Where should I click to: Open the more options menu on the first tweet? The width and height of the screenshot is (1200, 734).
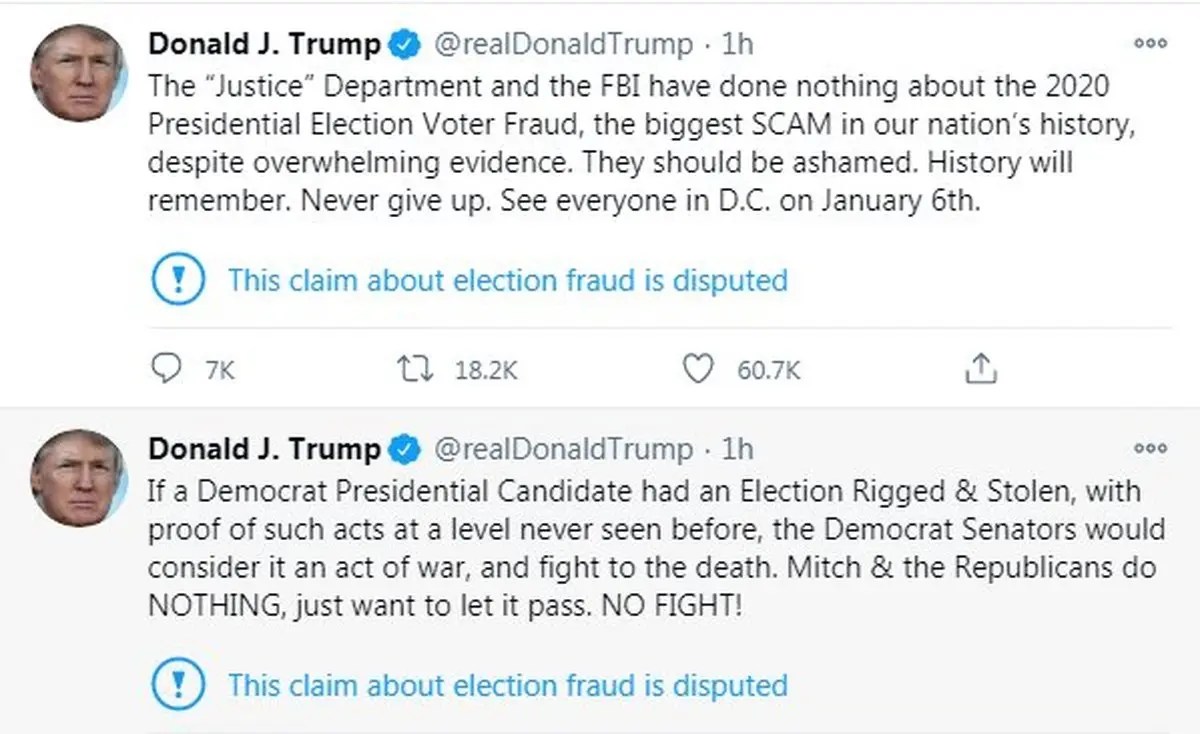pos(1150,43)
